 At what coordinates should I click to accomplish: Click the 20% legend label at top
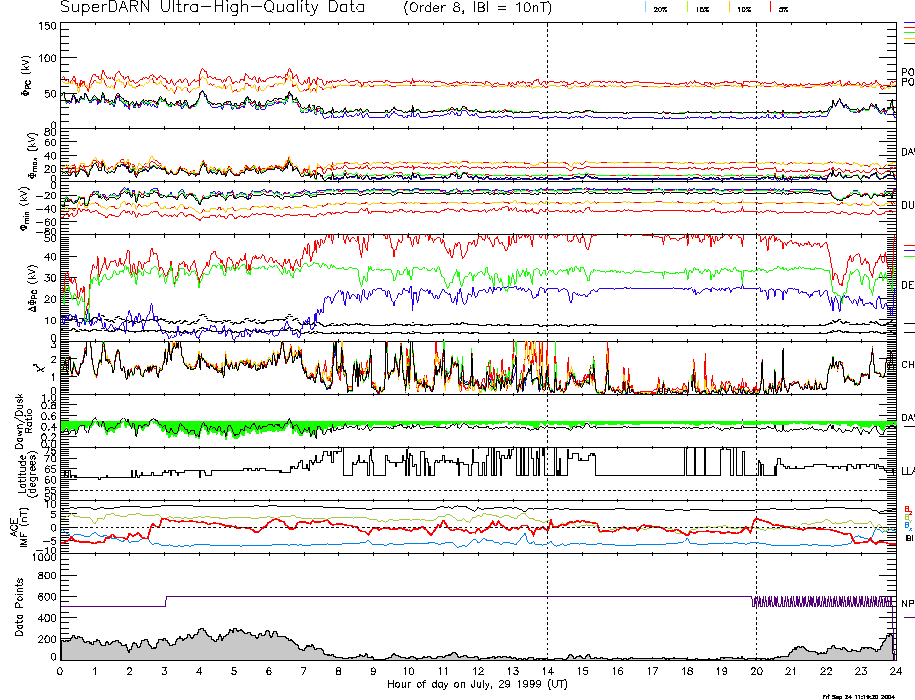[660, 9]
